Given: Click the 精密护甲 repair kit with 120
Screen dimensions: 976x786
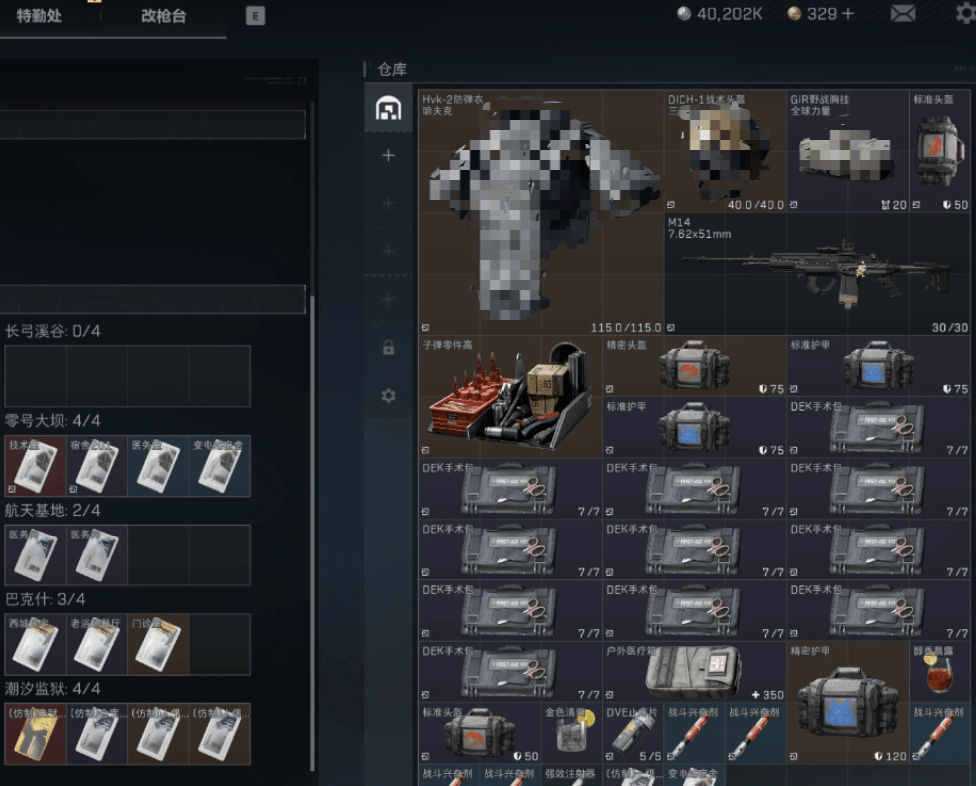Looking at the screenshot, I should click(848, 703).
